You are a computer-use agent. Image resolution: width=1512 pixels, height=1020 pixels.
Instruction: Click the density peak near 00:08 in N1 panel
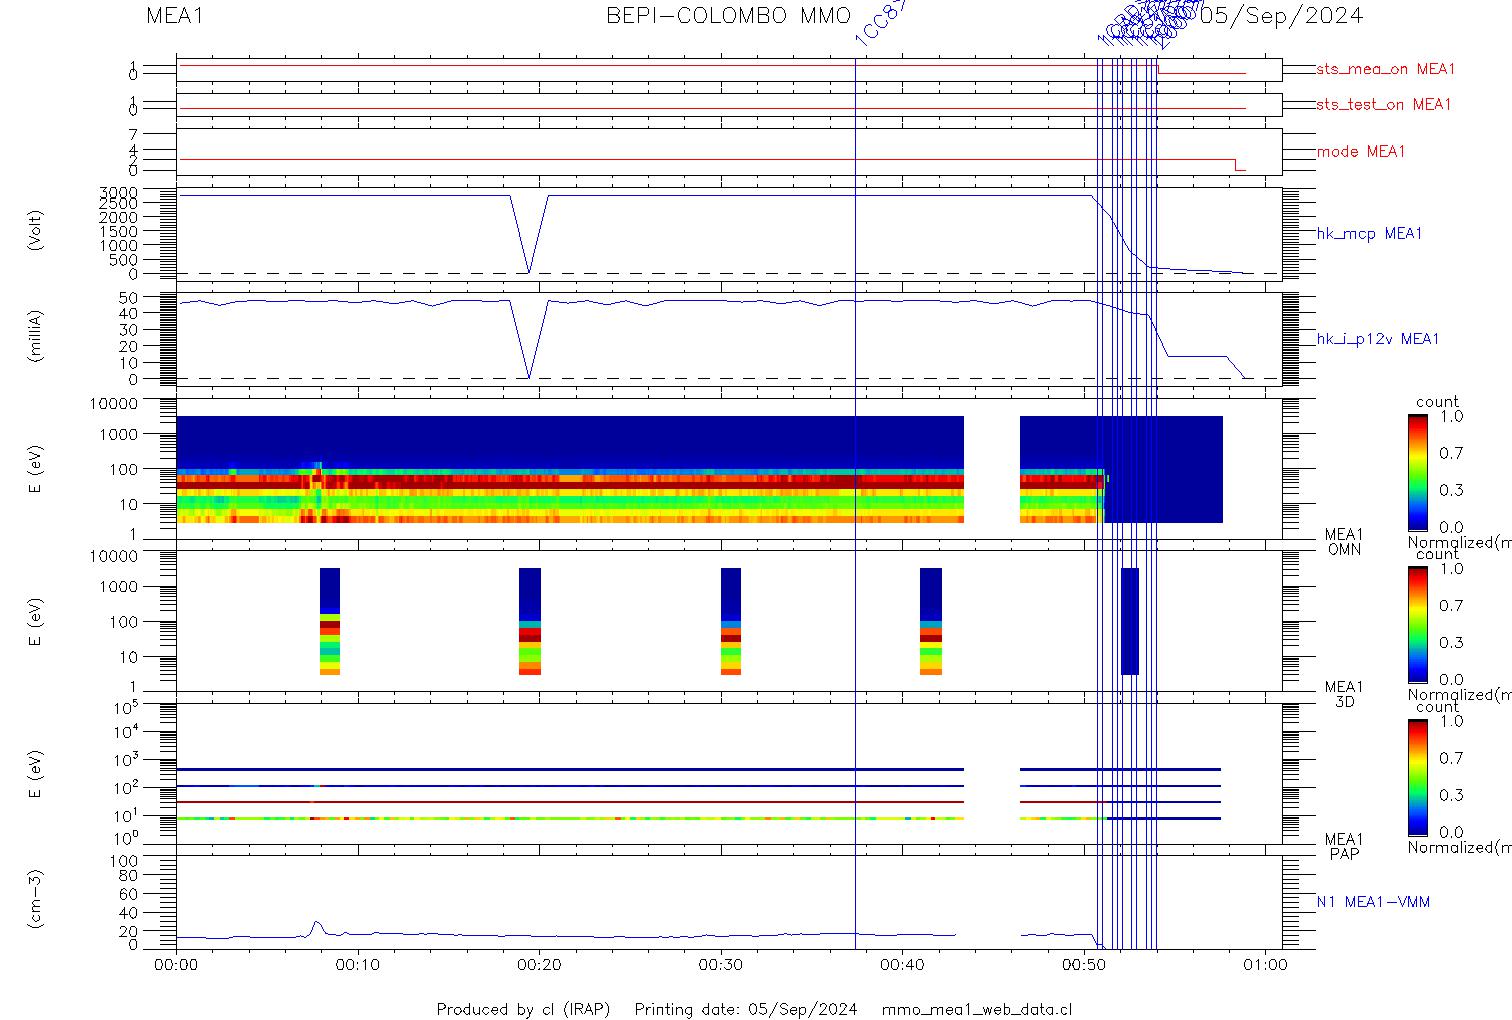pos(317,927)
